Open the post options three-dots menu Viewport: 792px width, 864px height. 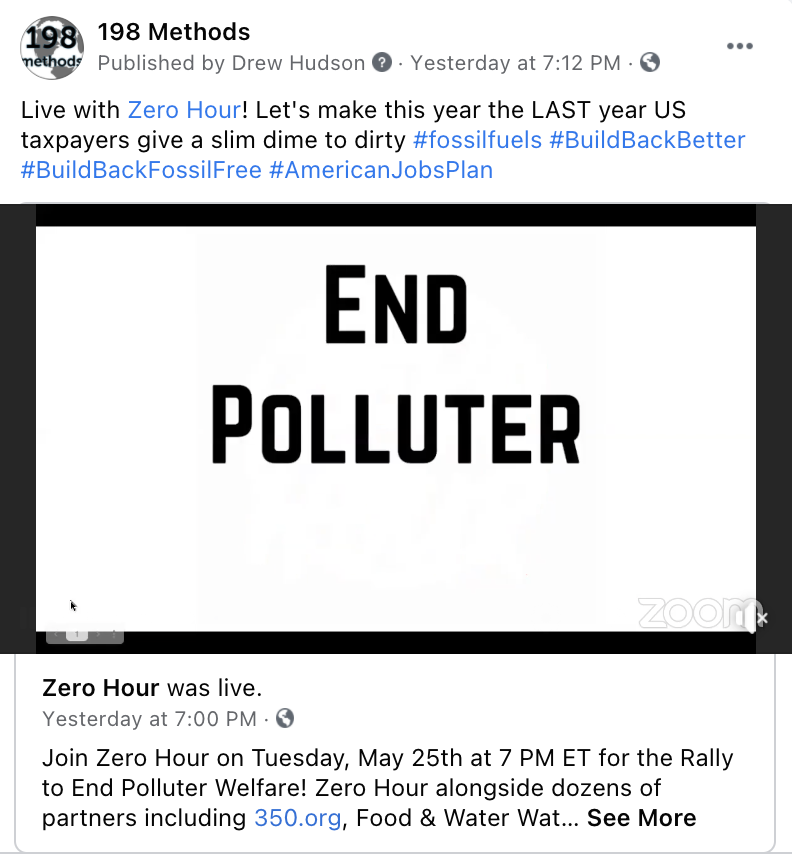click(x=739, y=46)
